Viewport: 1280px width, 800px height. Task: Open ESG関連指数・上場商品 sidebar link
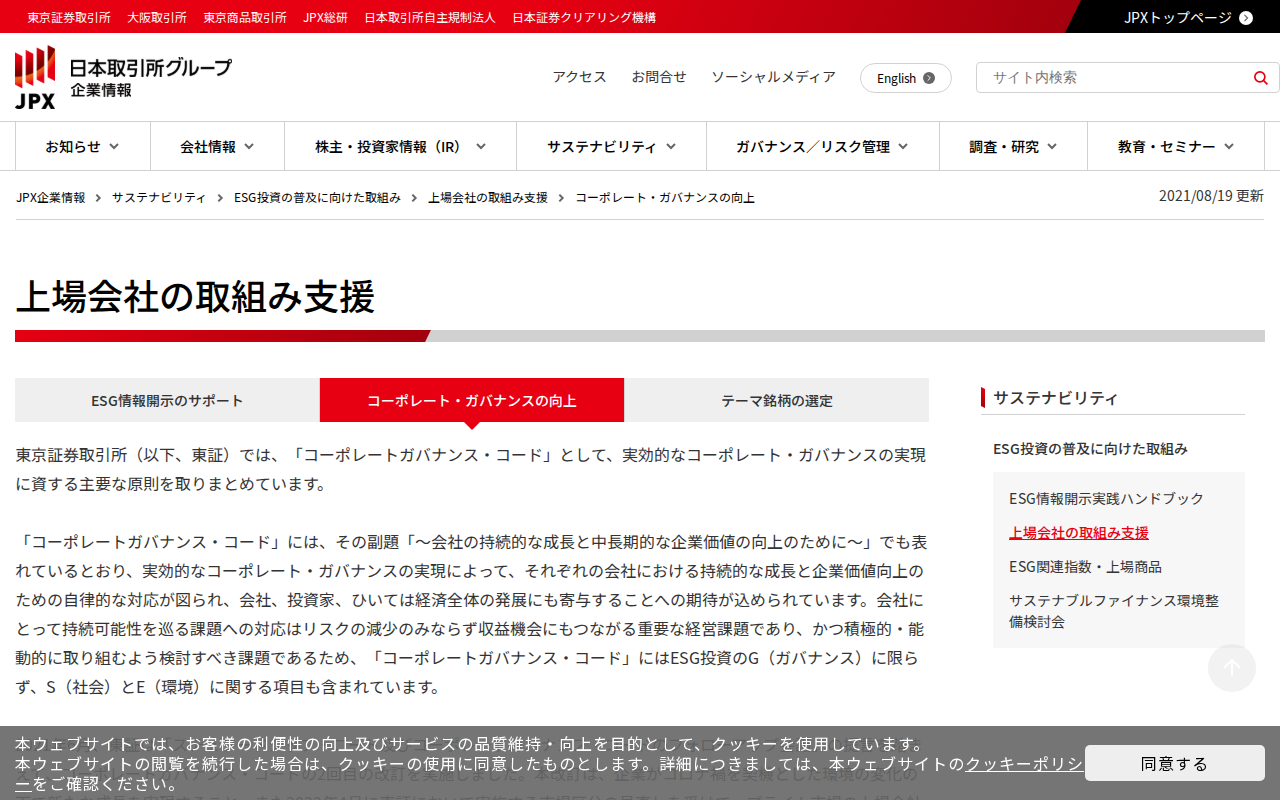tap(1085, 566)
